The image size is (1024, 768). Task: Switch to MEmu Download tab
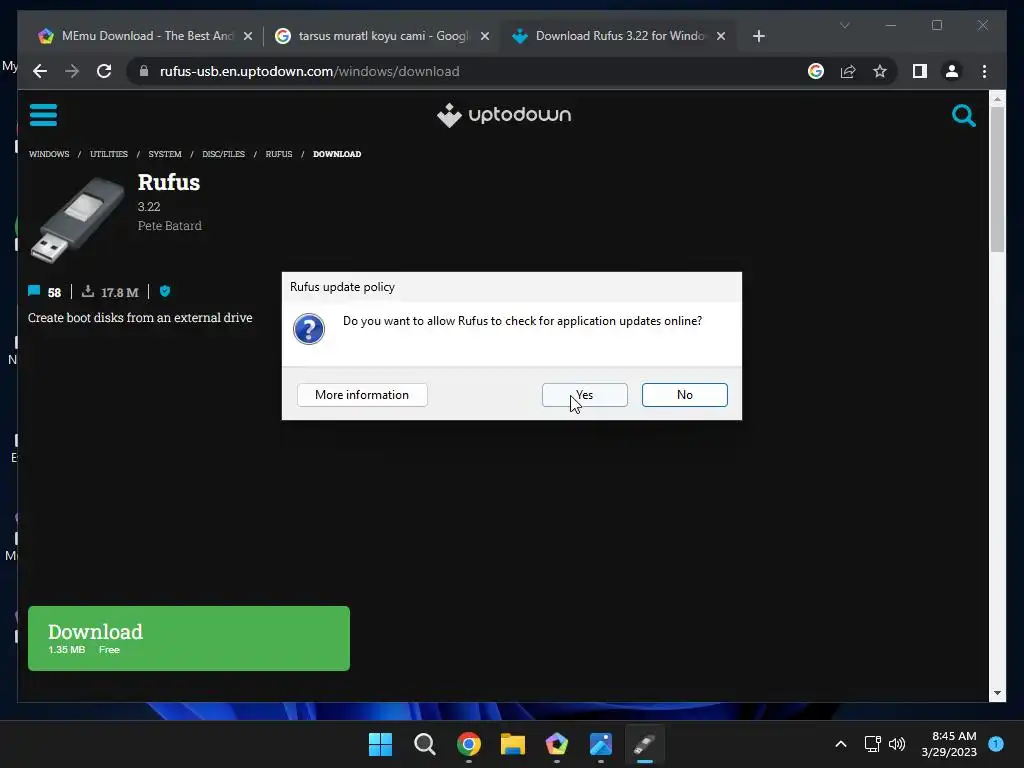click(145, 36)
